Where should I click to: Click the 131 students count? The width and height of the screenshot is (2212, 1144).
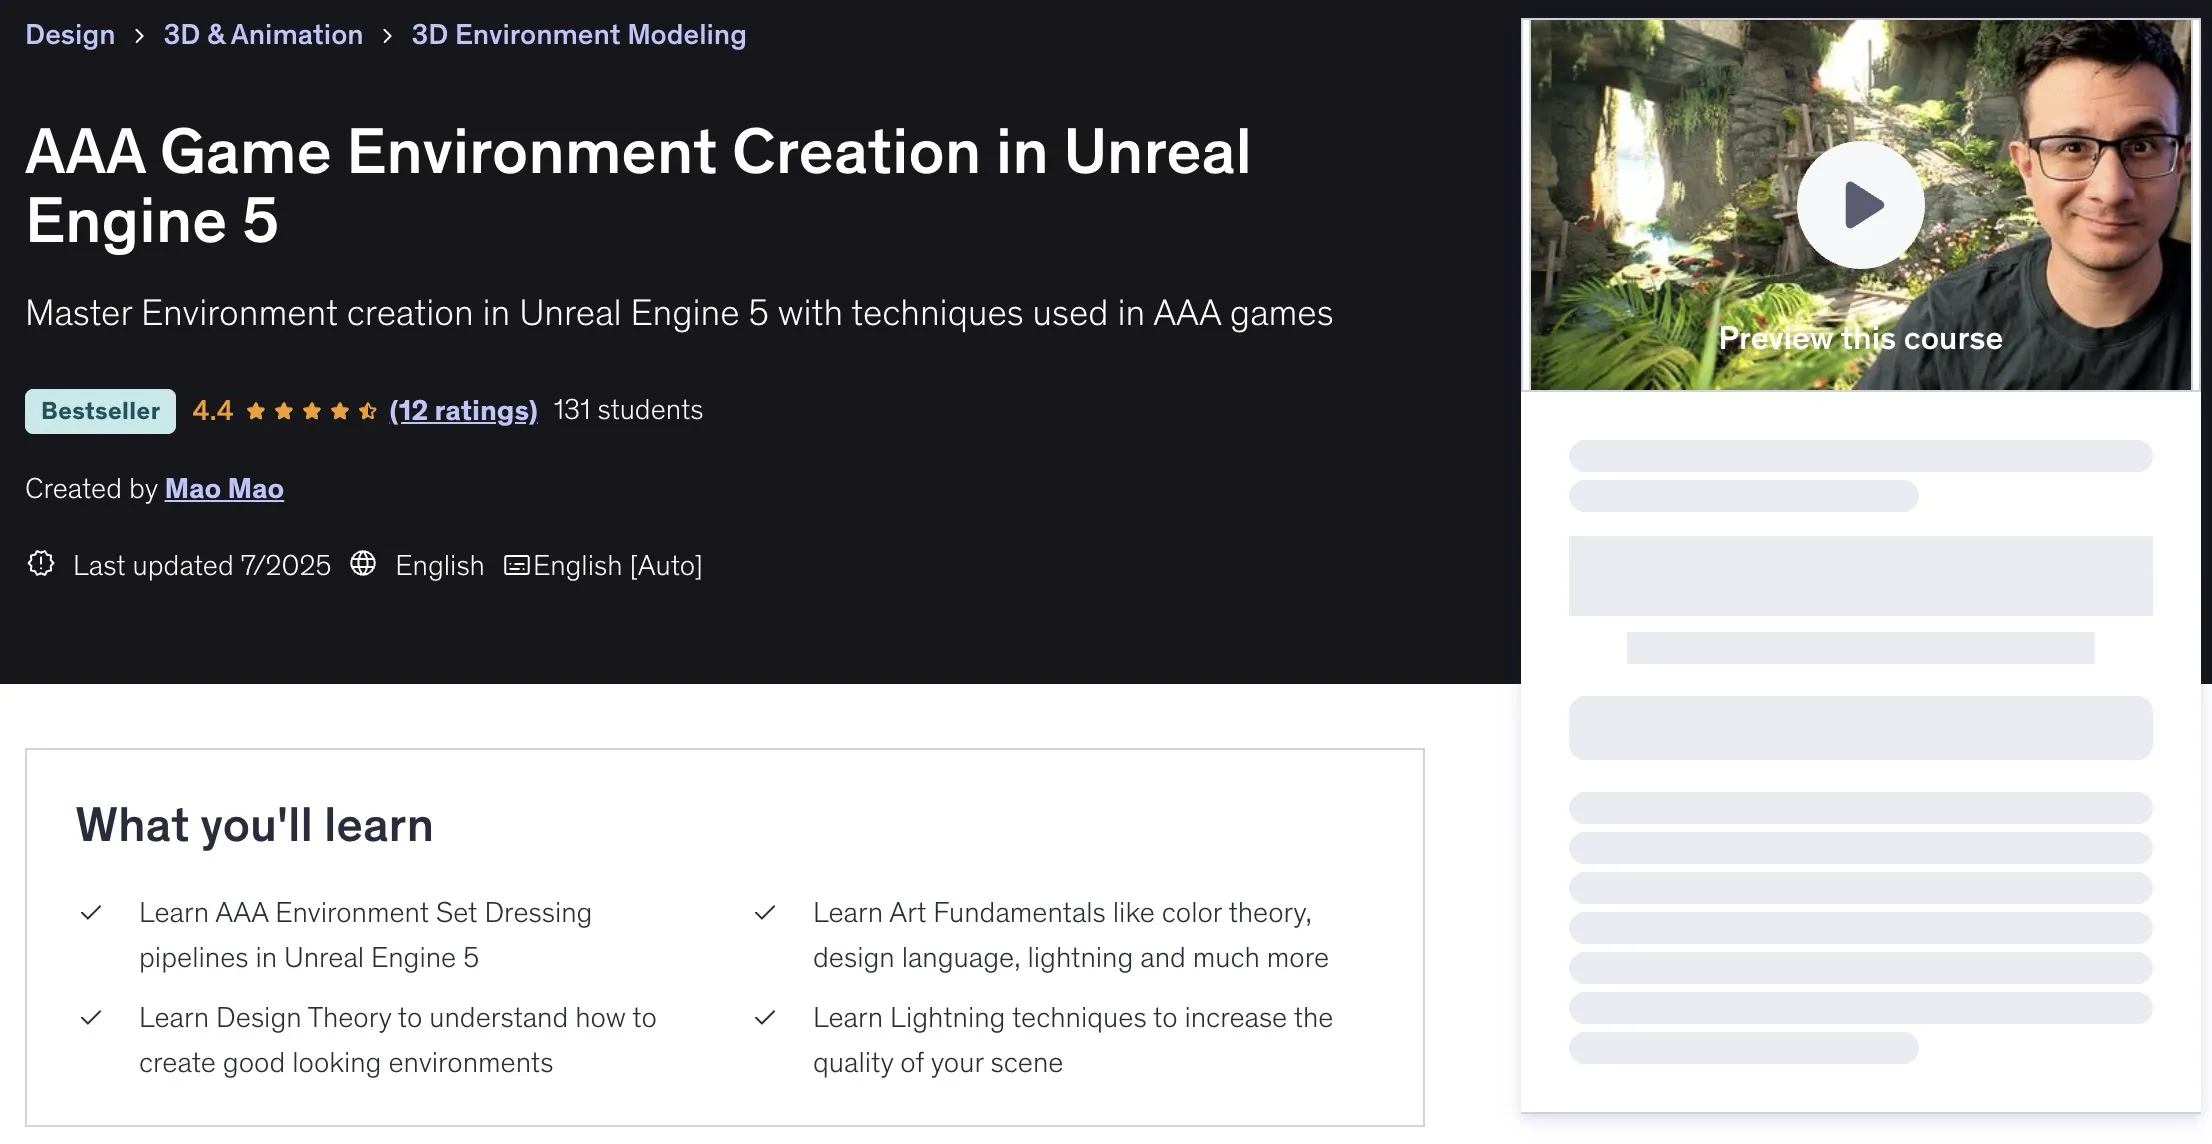[x=628, y=410]
